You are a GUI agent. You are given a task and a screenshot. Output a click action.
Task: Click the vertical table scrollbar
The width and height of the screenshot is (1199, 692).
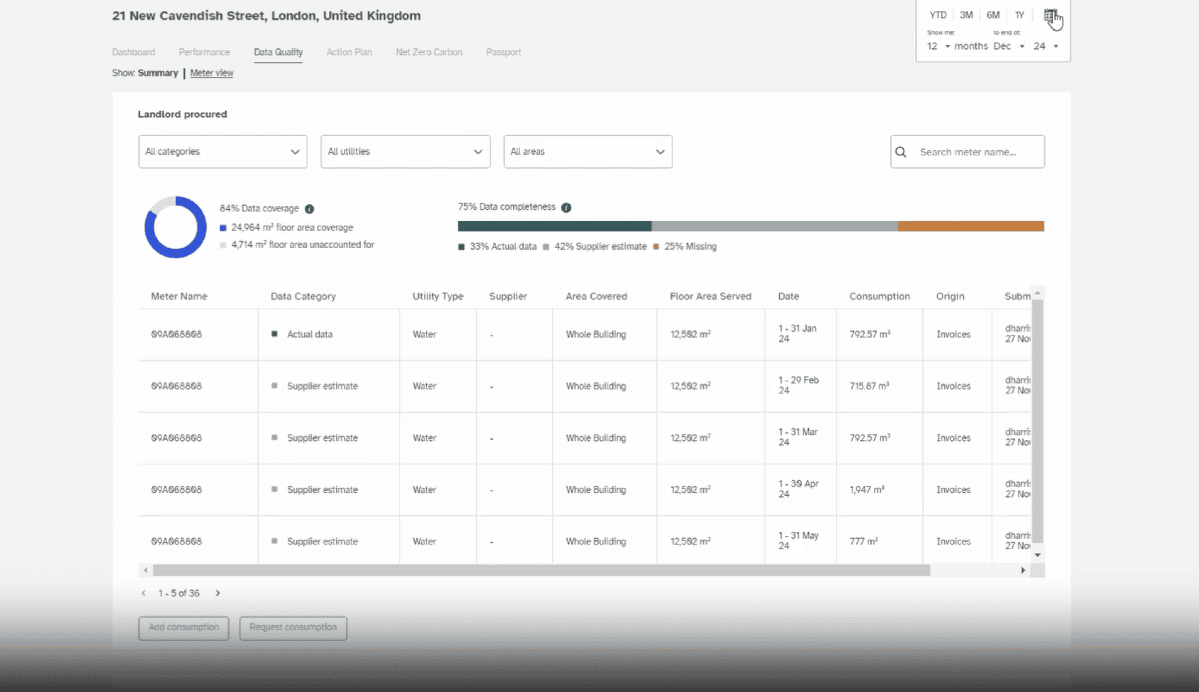[x=1038, y=421]
